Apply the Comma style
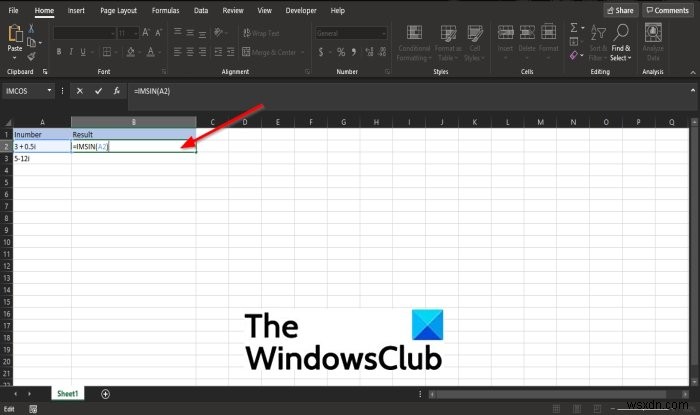This screenshot has height=415, width=700. [354, 52]
